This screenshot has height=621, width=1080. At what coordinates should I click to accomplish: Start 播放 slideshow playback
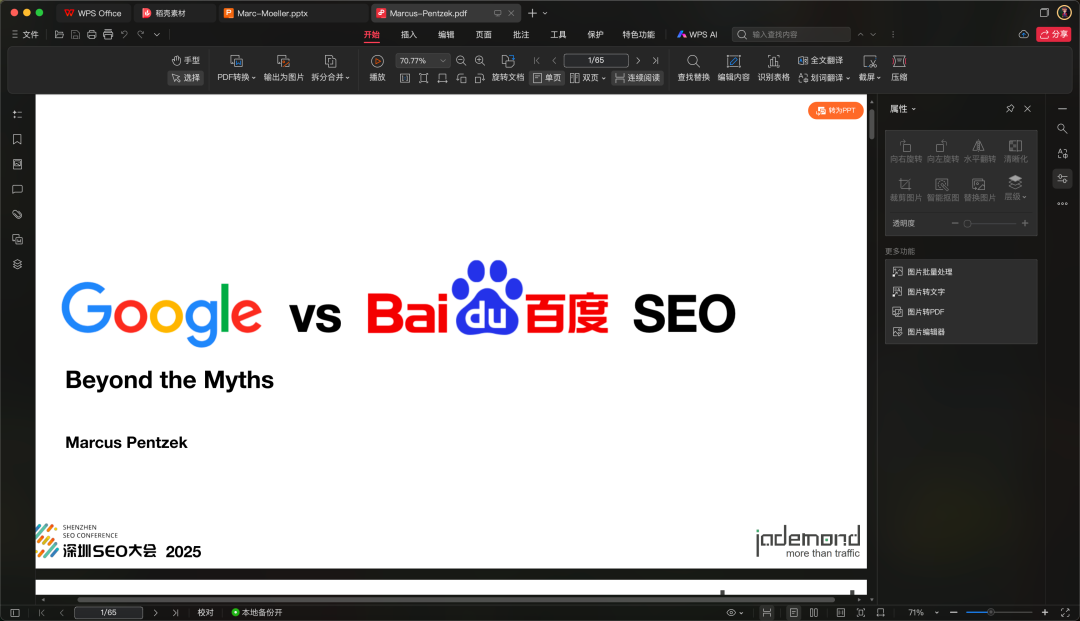[377, 69]
